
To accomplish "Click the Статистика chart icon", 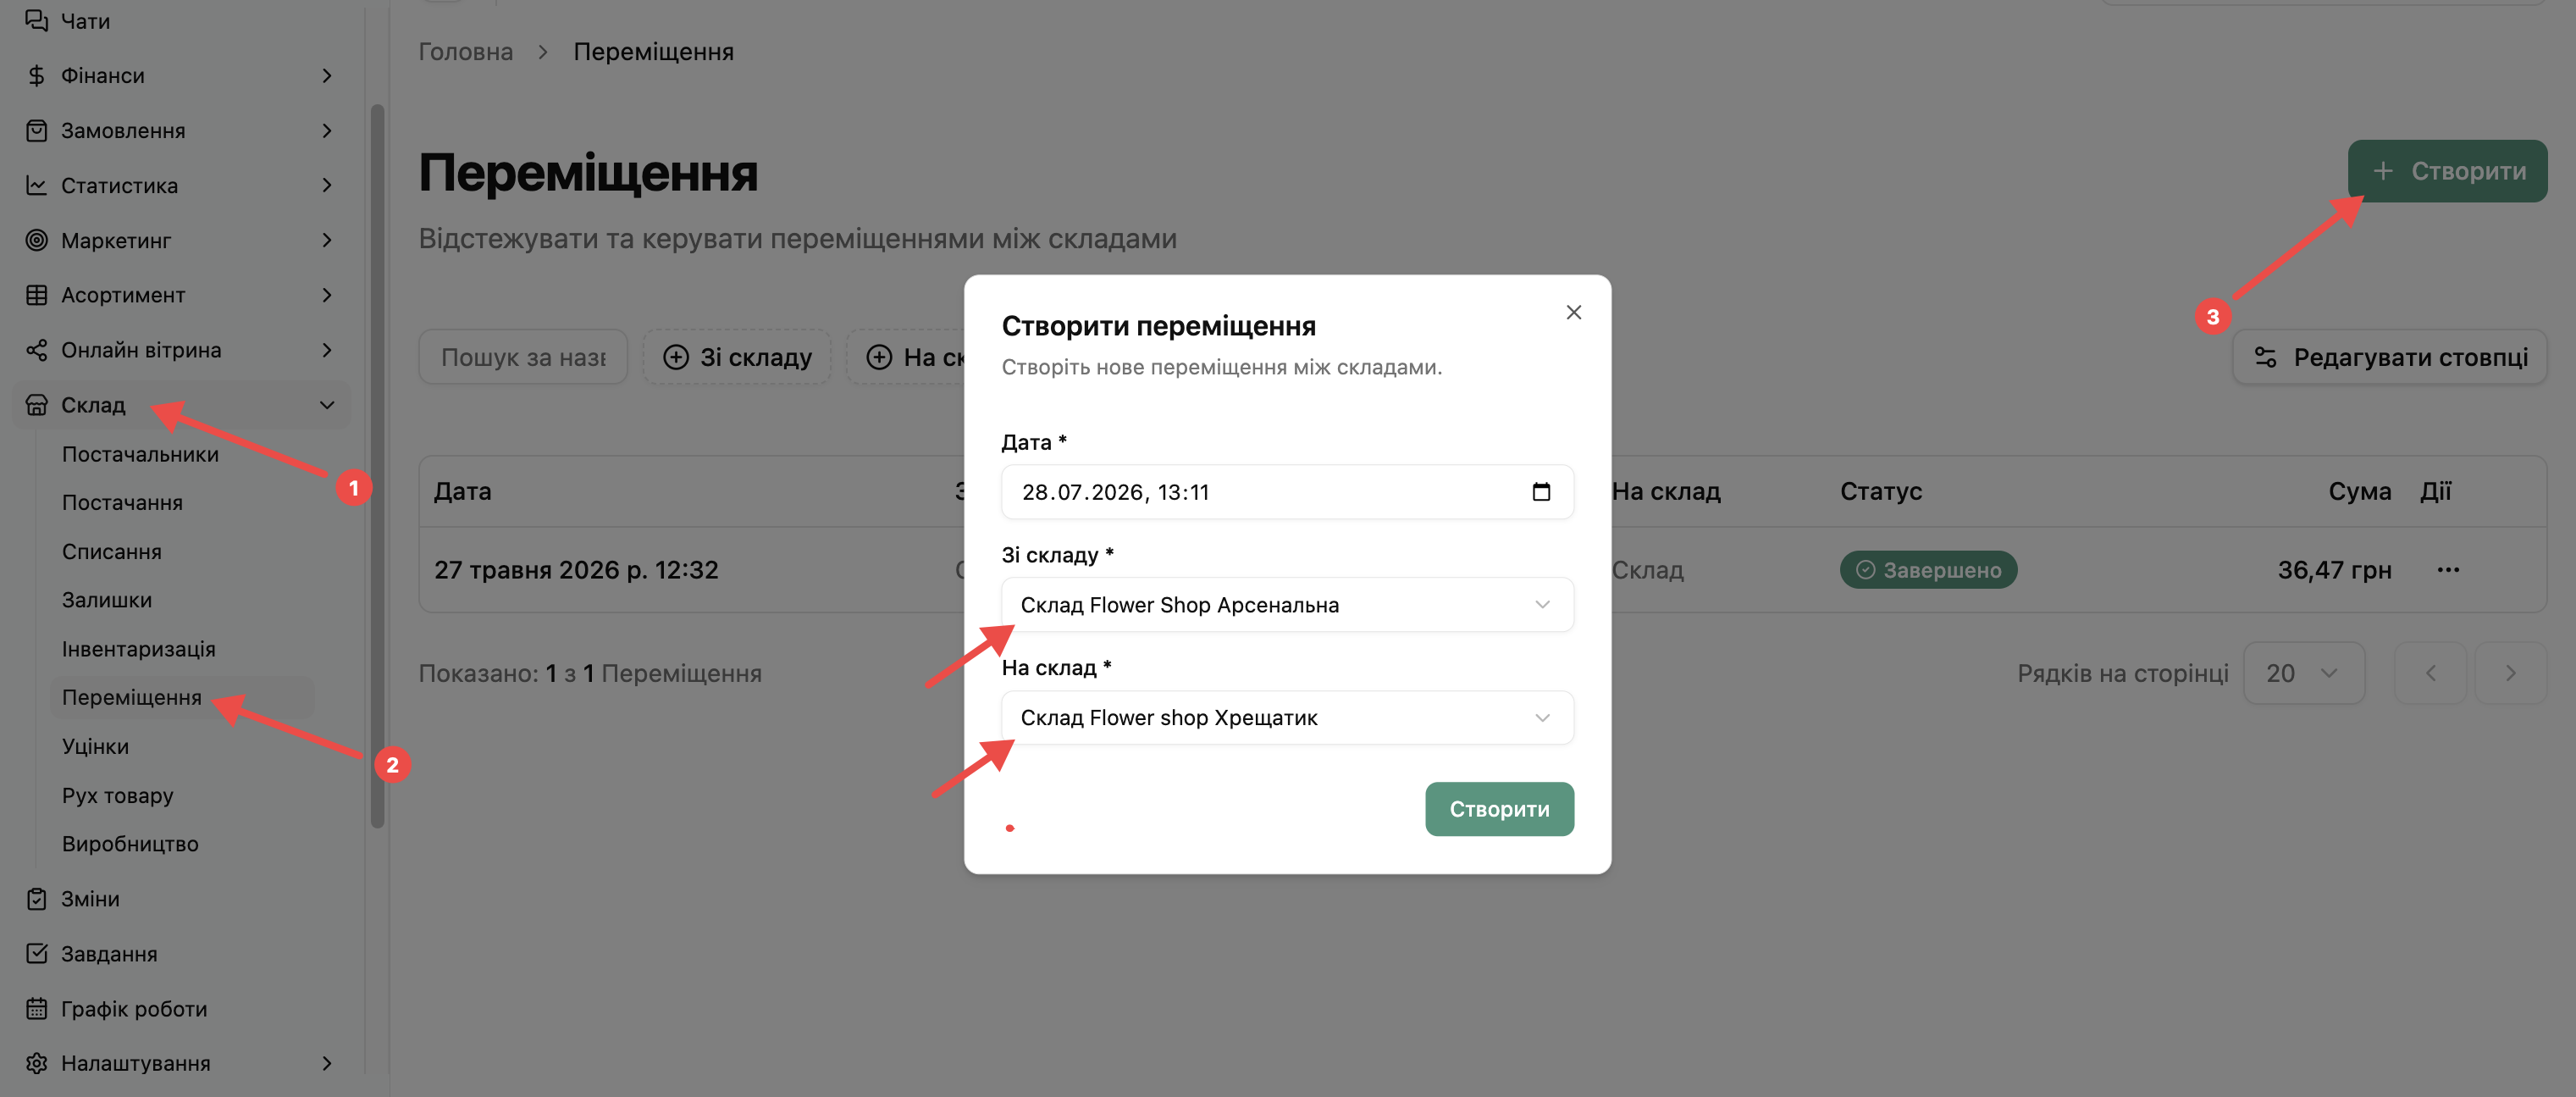I will tap(36, 186).
